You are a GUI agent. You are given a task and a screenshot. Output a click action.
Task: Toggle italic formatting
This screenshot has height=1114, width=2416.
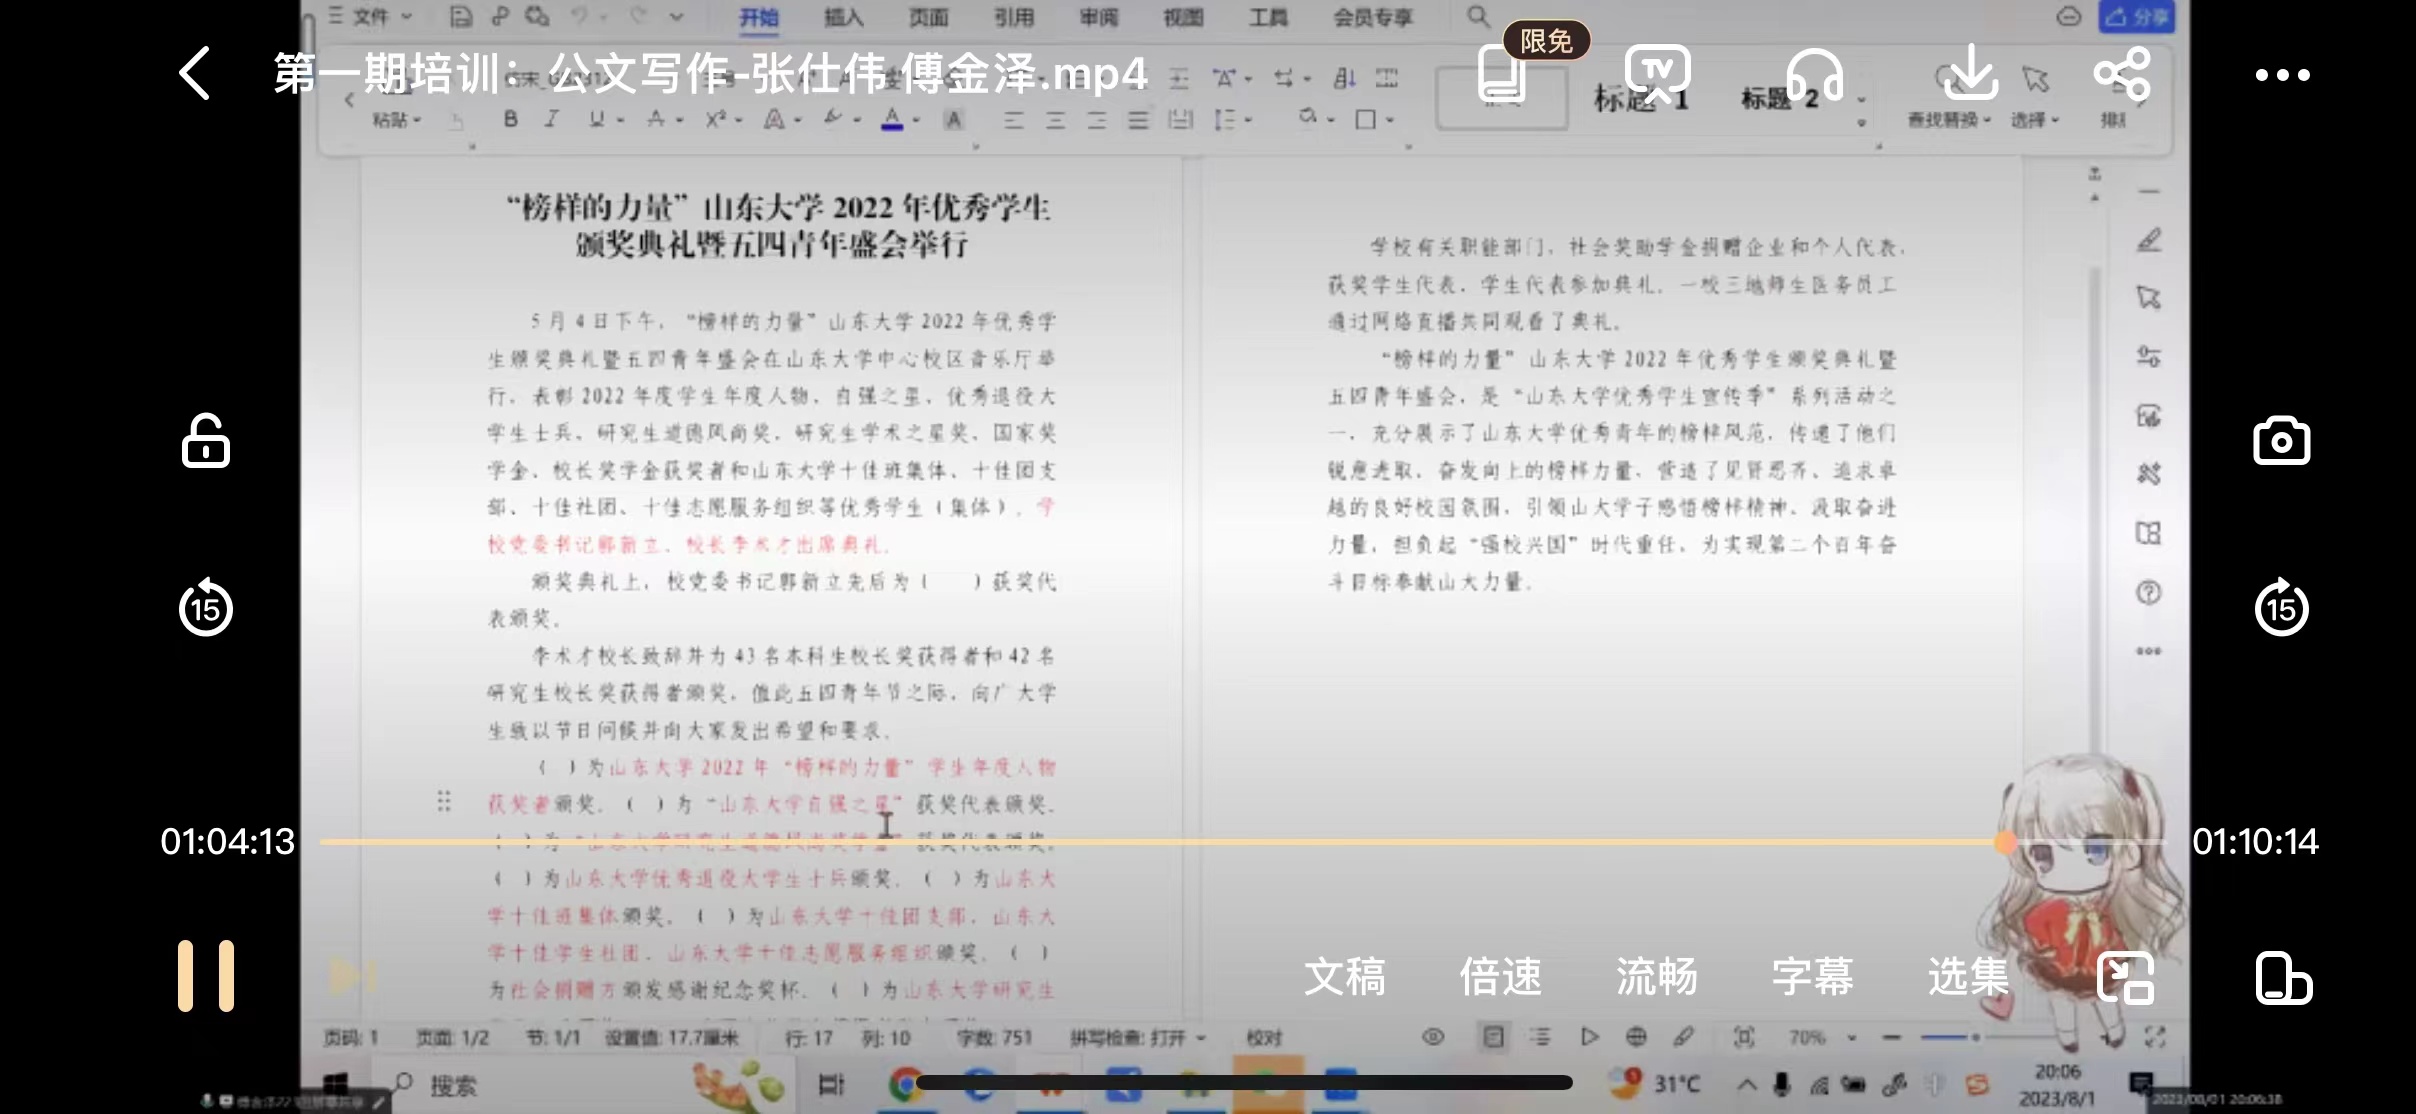click(551, 120)
